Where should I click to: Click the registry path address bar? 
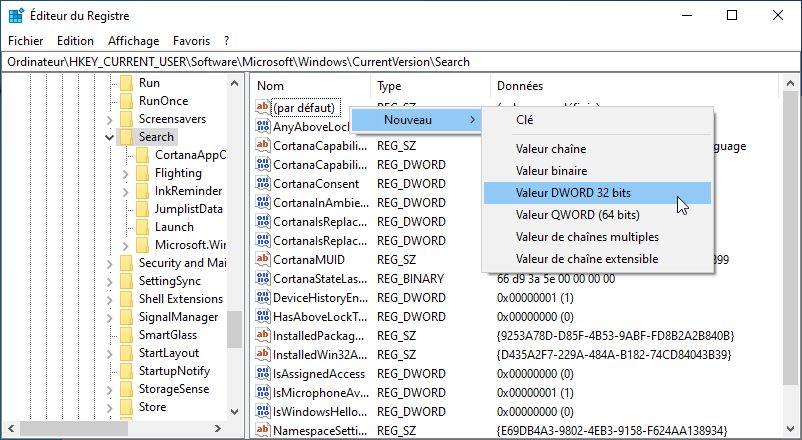click(400, 62)
